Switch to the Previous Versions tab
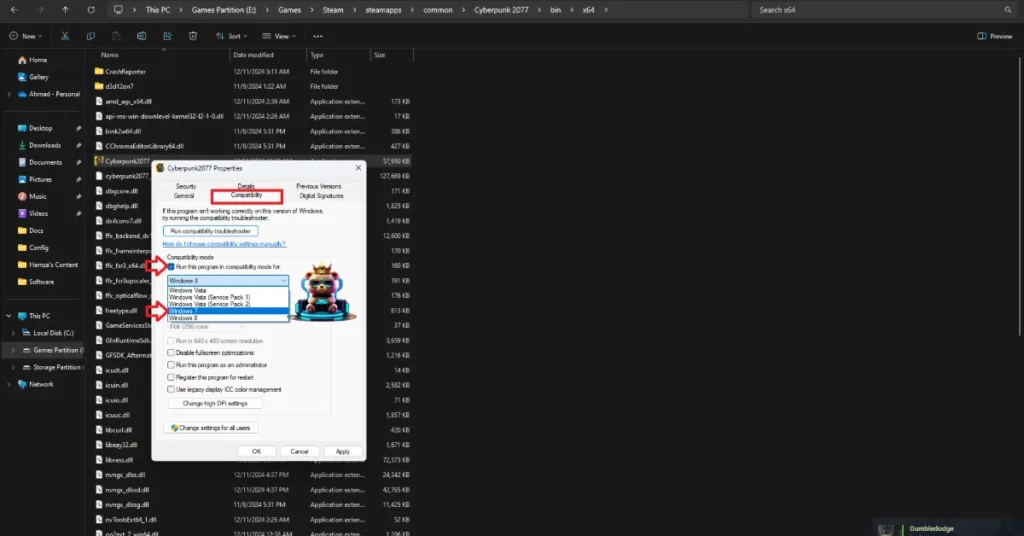The width and height of the screenshot is (1024, 536). pos(319,186)
